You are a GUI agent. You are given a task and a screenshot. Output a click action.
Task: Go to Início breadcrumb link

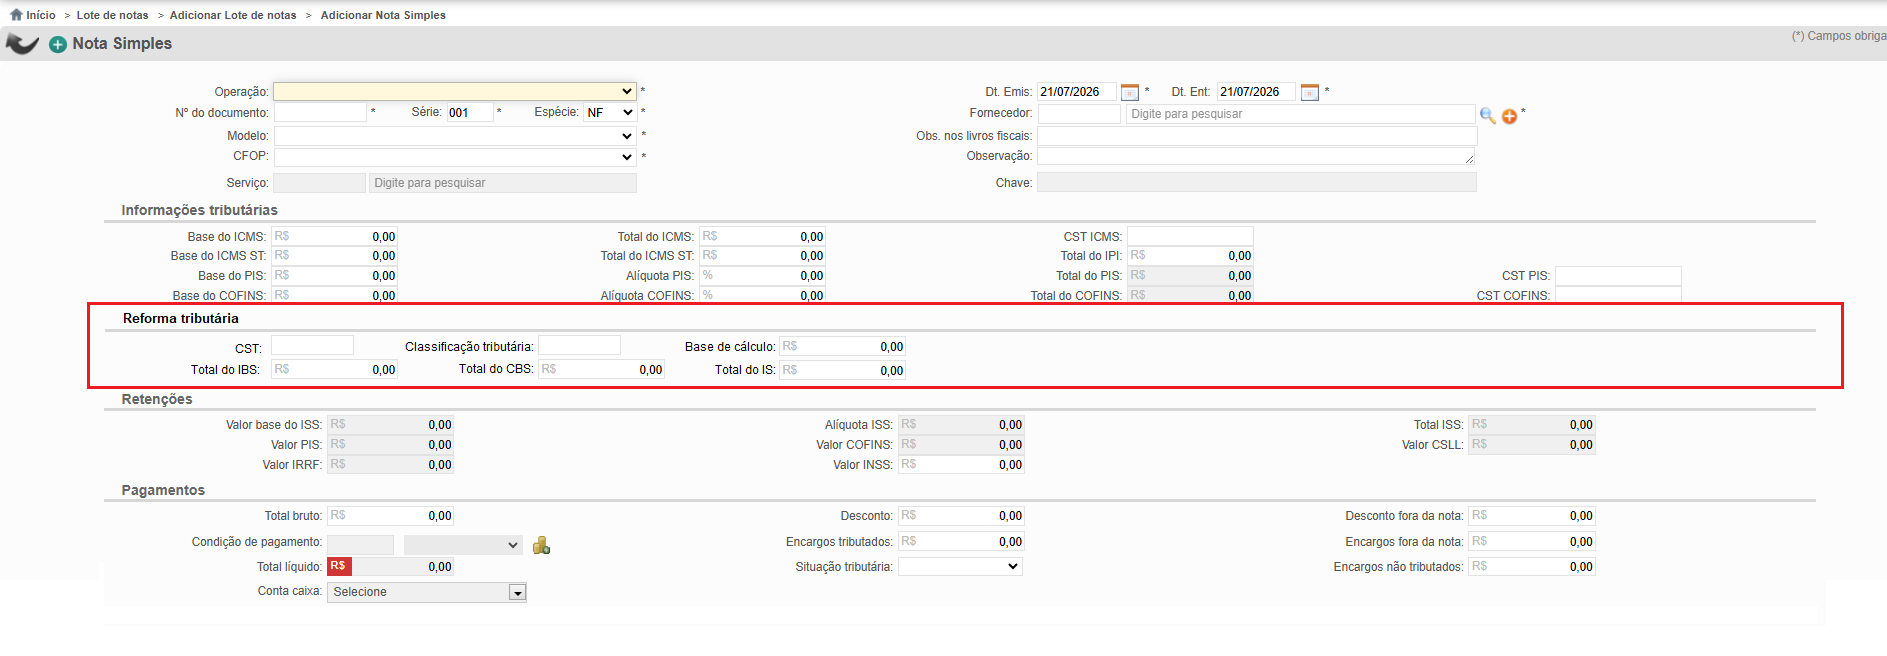41,15
